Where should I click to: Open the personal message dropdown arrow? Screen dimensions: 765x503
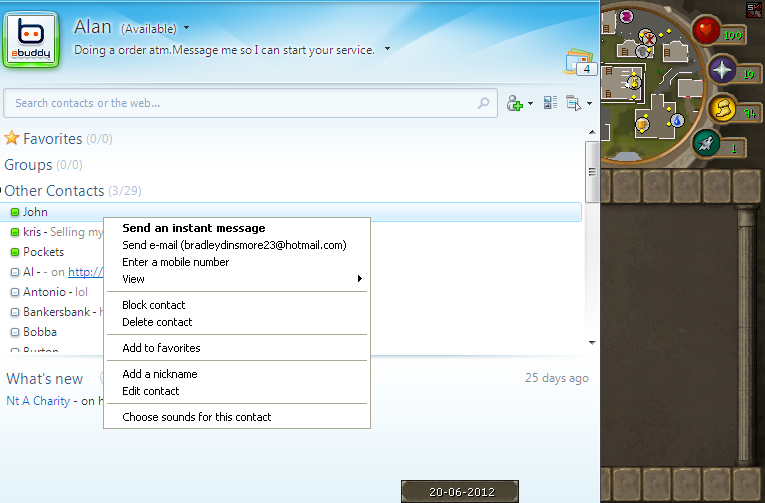tap(387, 49)
